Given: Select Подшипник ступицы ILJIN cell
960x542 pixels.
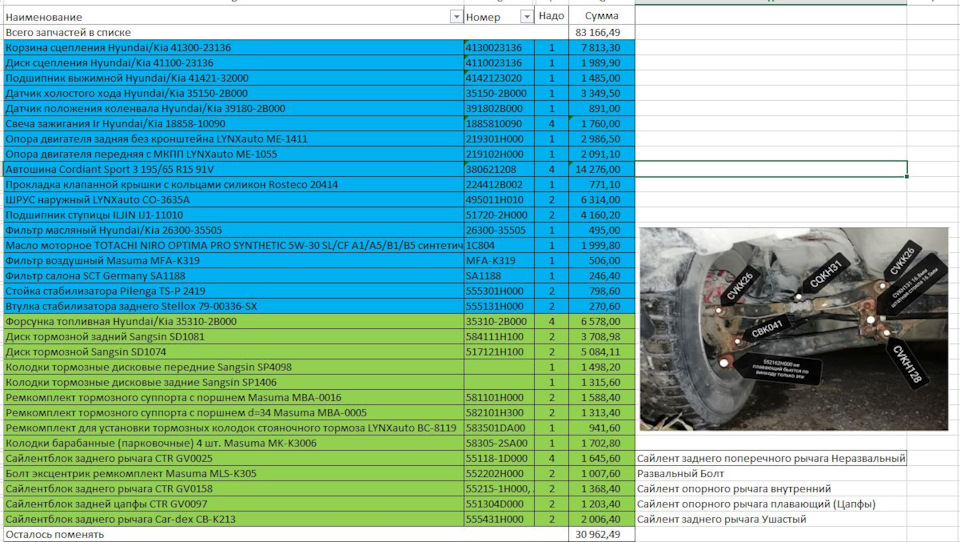Looking at the screenshot, I should [233, 215].
